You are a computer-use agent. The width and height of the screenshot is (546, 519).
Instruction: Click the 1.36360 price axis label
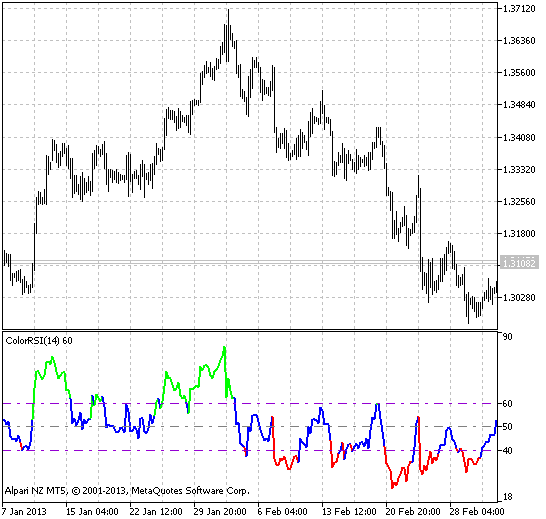coord(519,41)
